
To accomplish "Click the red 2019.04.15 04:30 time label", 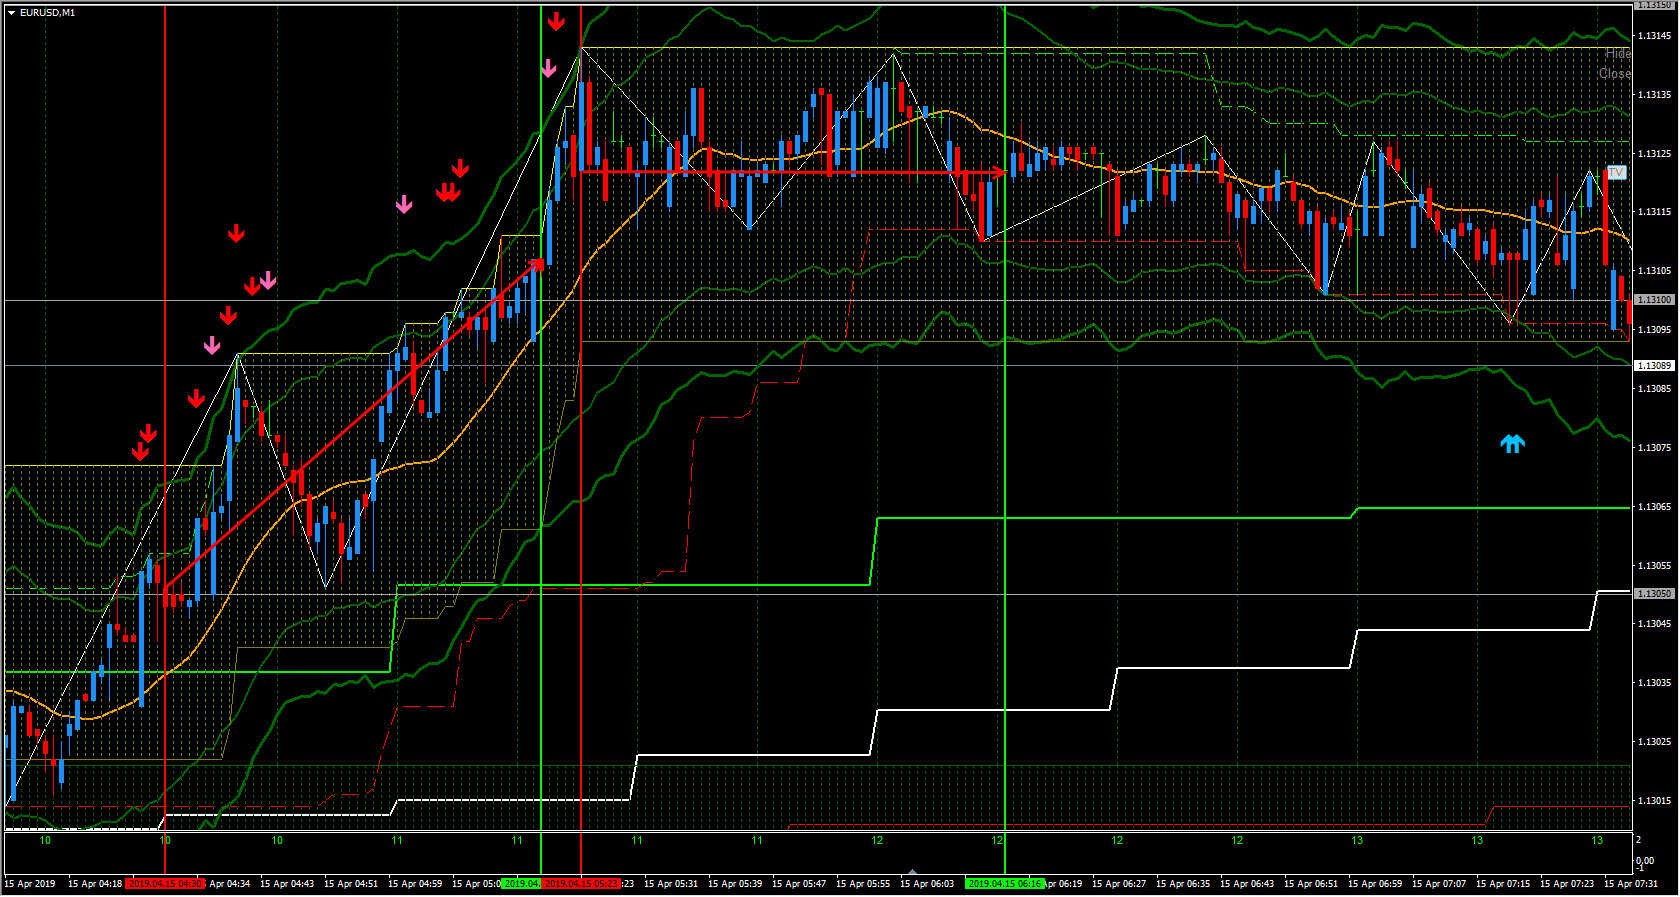I will (165, 883).
